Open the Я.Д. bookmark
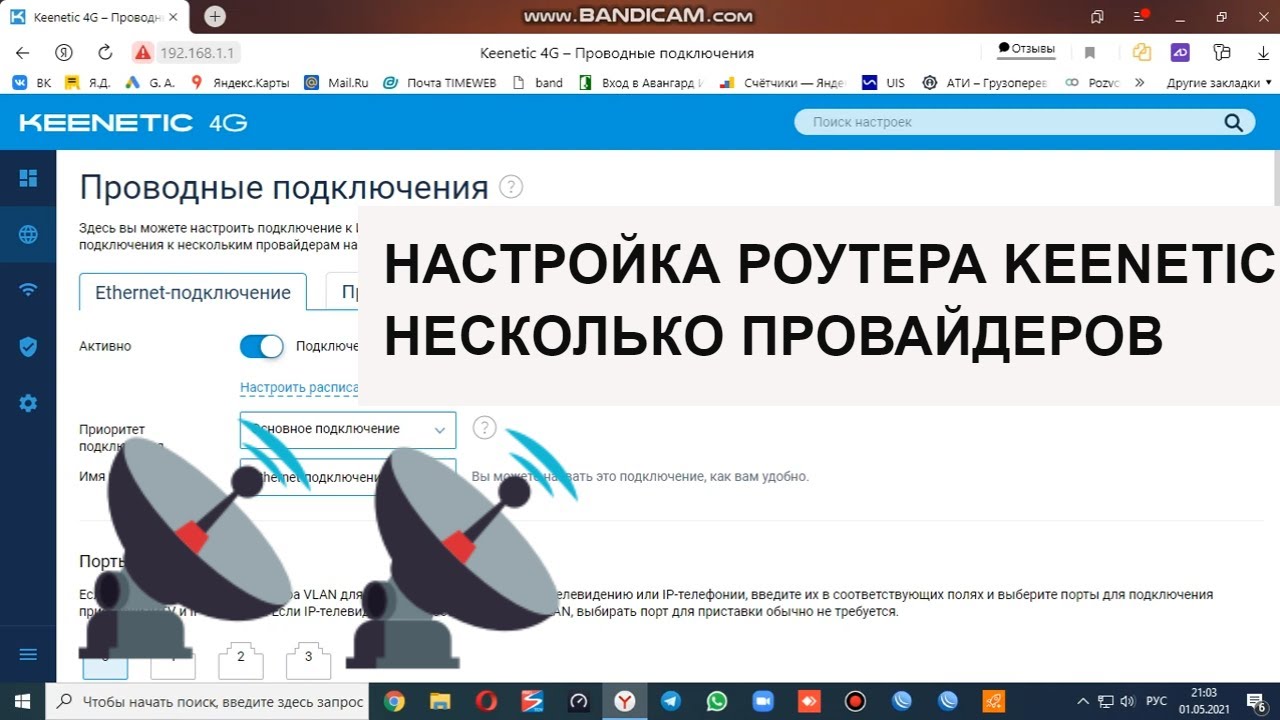Viewport: 1280px width, 720px height. [87, 83]
